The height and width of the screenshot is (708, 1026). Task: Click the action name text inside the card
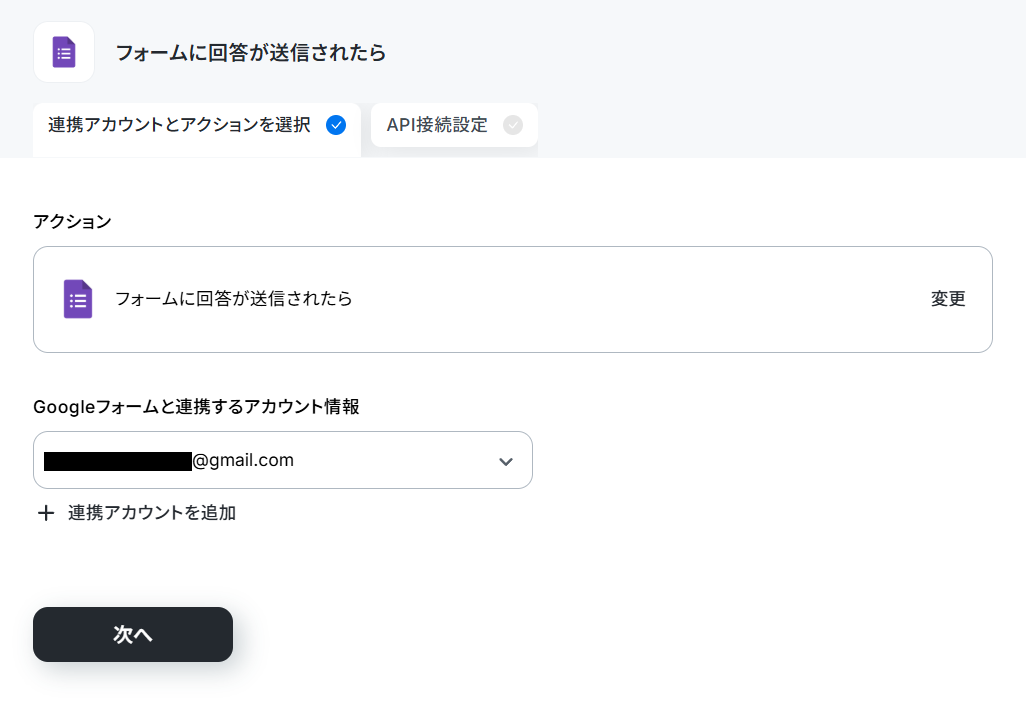[234, 299]
